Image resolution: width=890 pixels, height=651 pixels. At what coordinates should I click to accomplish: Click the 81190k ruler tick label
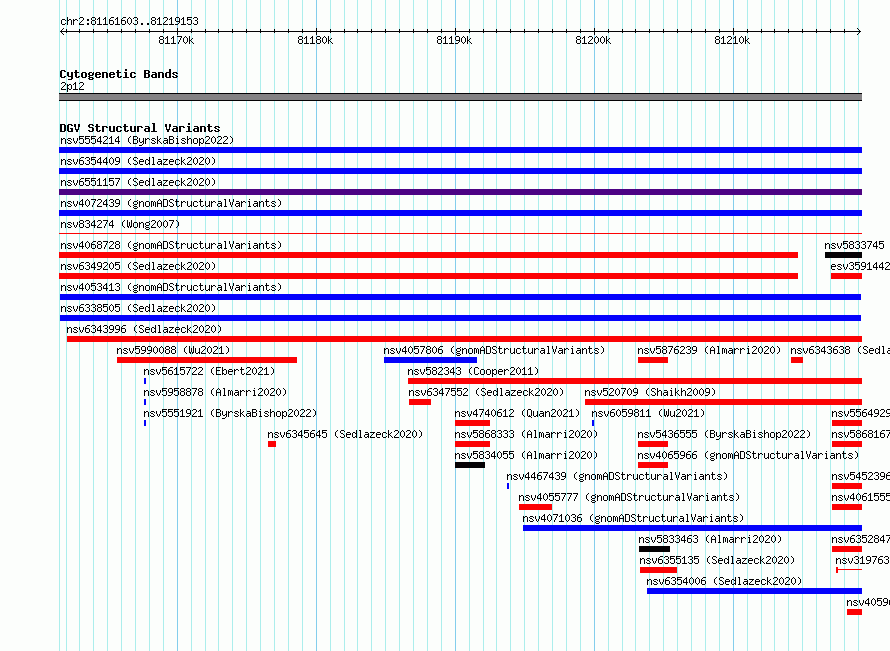[454, 40]
